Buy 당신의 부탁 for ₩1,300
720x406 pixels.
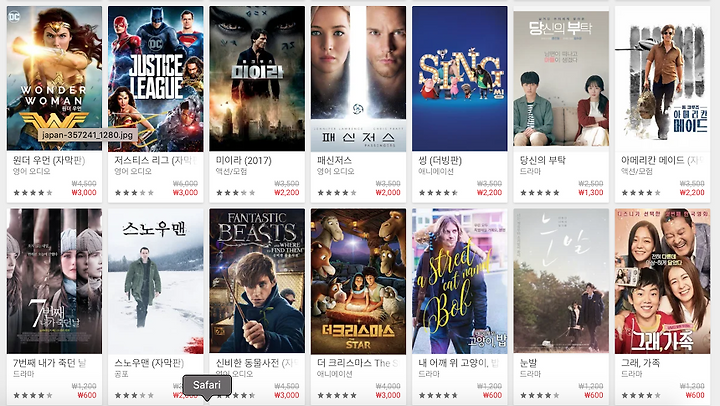(591, 192)
